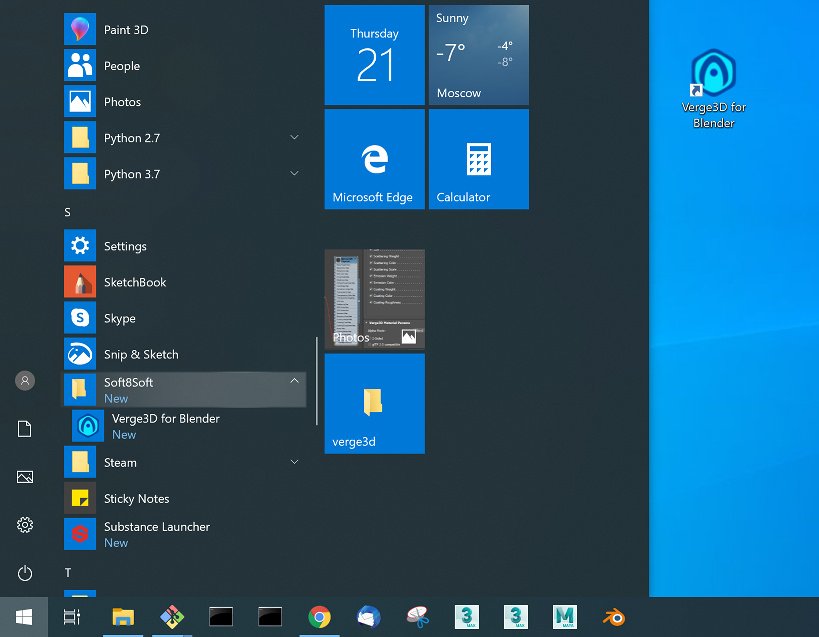Image resolution: width=819 pixels, height=637 pixels.
Task: Open the user account icon in the rail
Action: point(25,381)
